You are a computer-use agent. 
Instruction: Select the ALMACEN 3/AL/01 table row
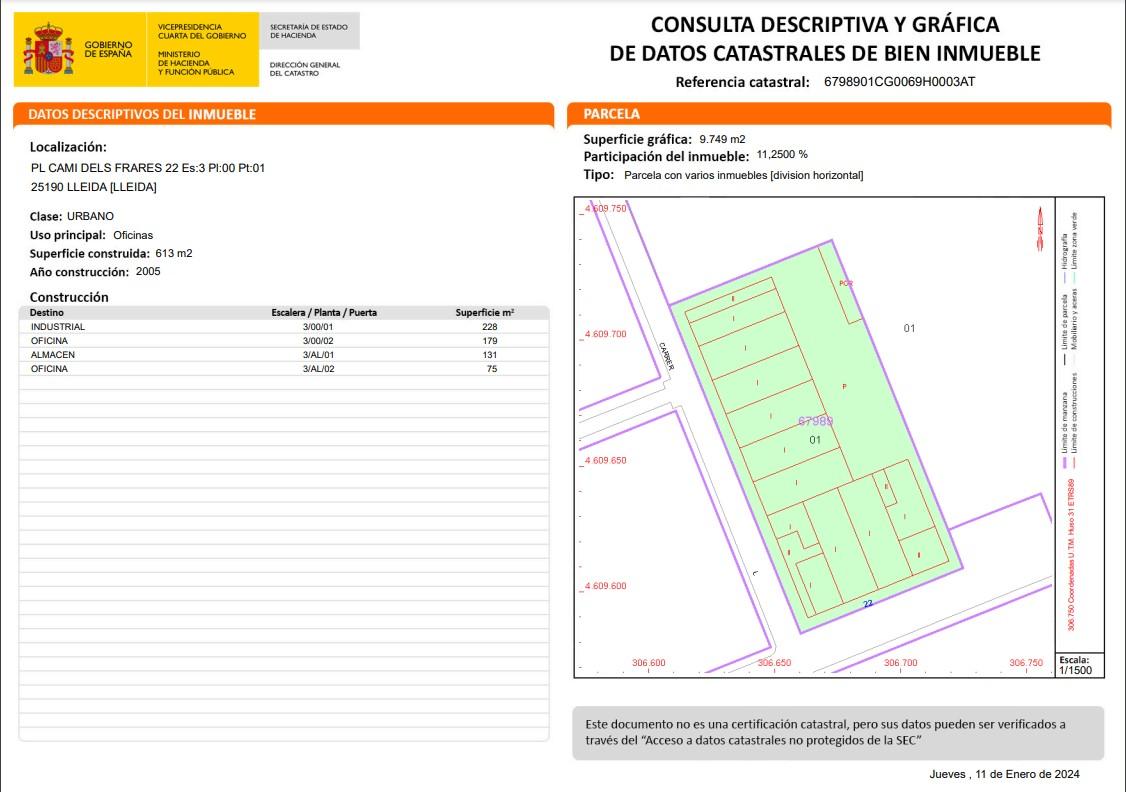[x=283, y=355]
